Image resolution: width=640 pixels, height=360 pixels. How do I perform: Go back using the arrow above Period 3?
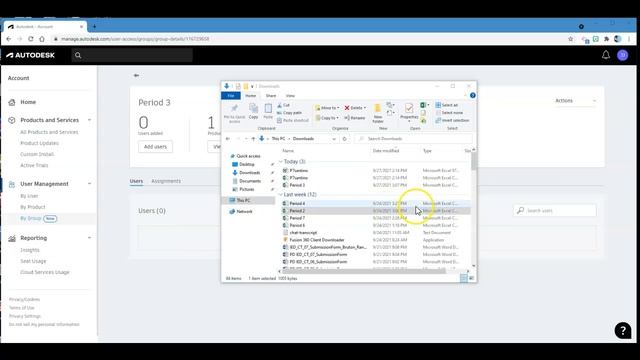click(x=136, y=76)
